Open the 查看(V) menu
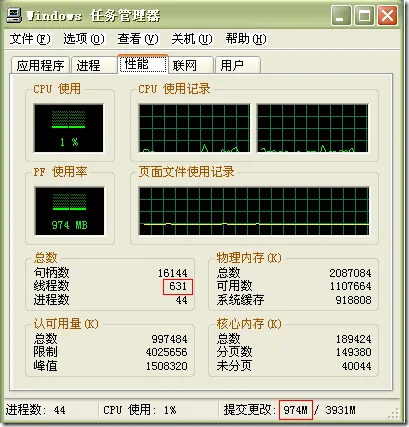 (x=138, y=39)
